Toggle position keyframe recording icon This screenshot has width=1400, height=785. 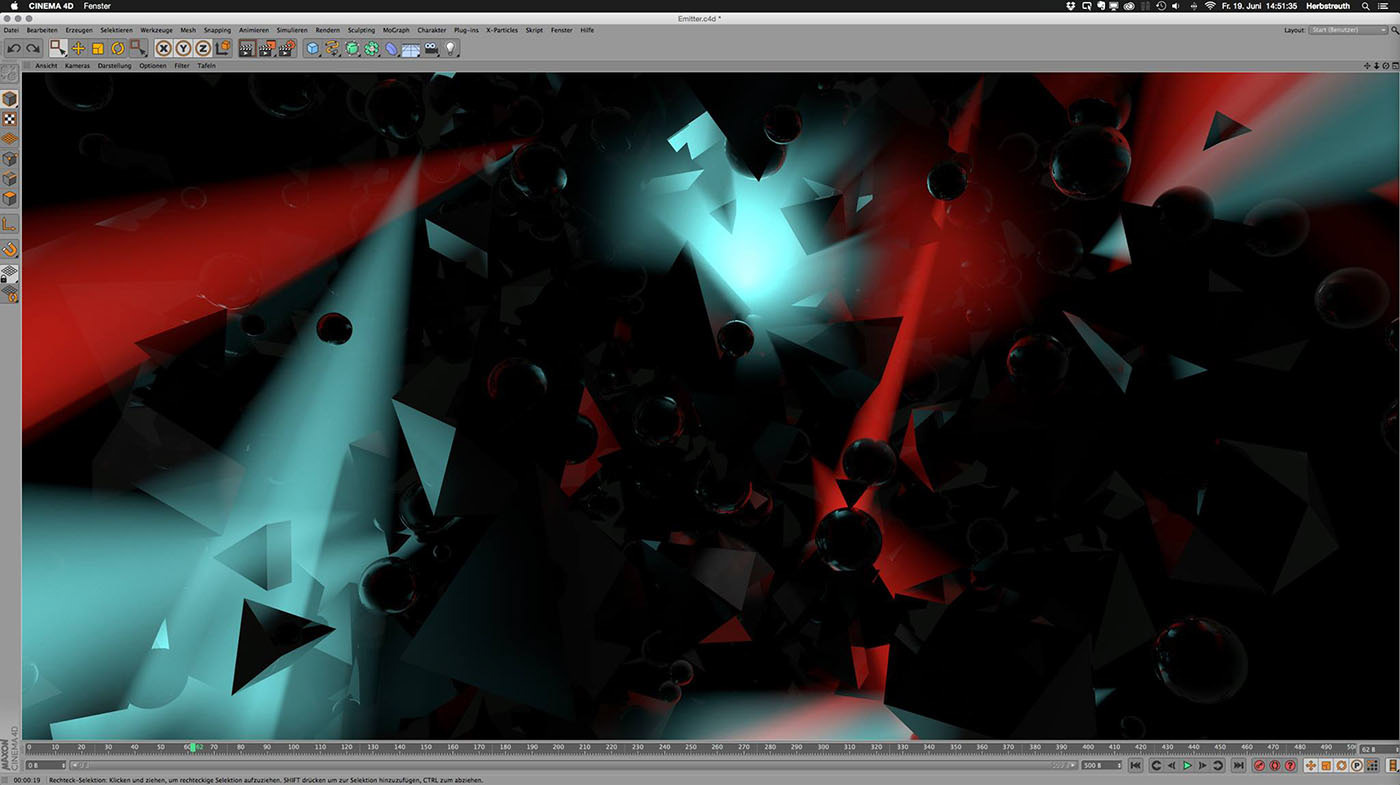(1310, 765)
